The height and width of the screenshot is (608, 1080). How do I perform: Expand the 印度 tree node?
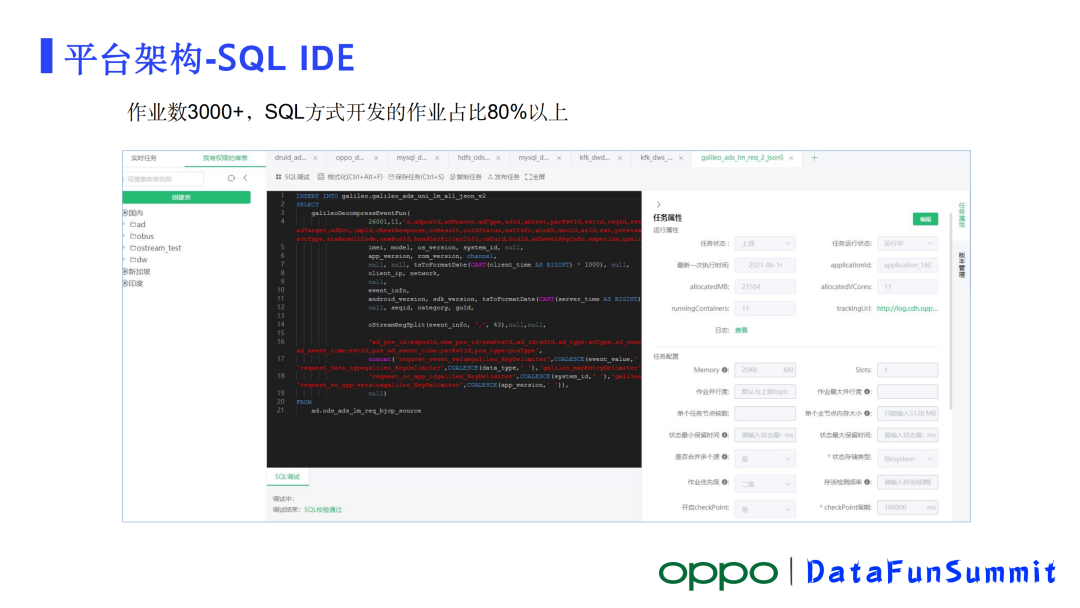125,284
